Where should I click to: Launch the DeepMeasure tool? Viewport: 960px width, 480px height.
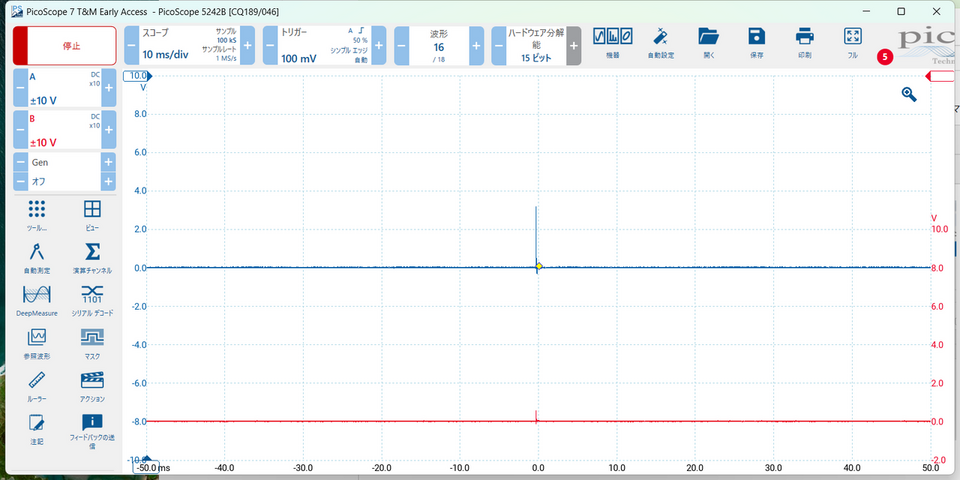coord(37,299)
